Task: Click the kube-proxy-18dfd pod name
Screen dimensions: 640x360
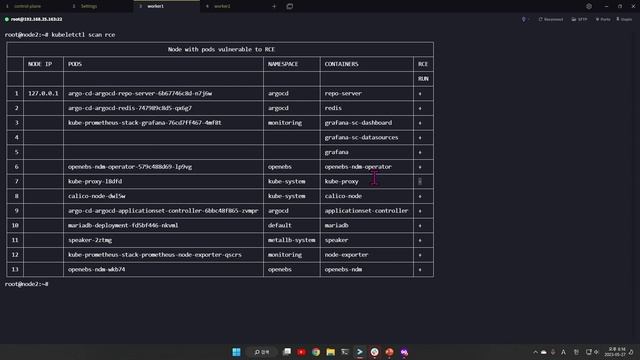Action: tap(95, 181)
